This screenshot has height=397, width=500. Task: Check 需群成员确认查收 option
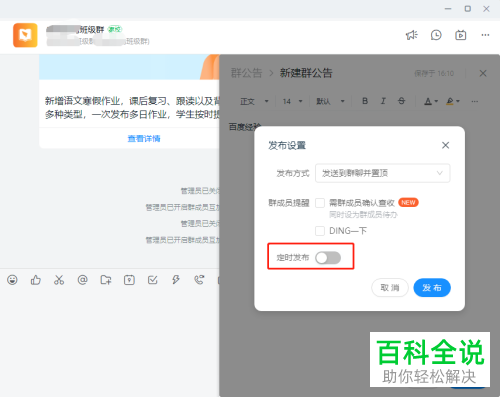tap(320, 203)
